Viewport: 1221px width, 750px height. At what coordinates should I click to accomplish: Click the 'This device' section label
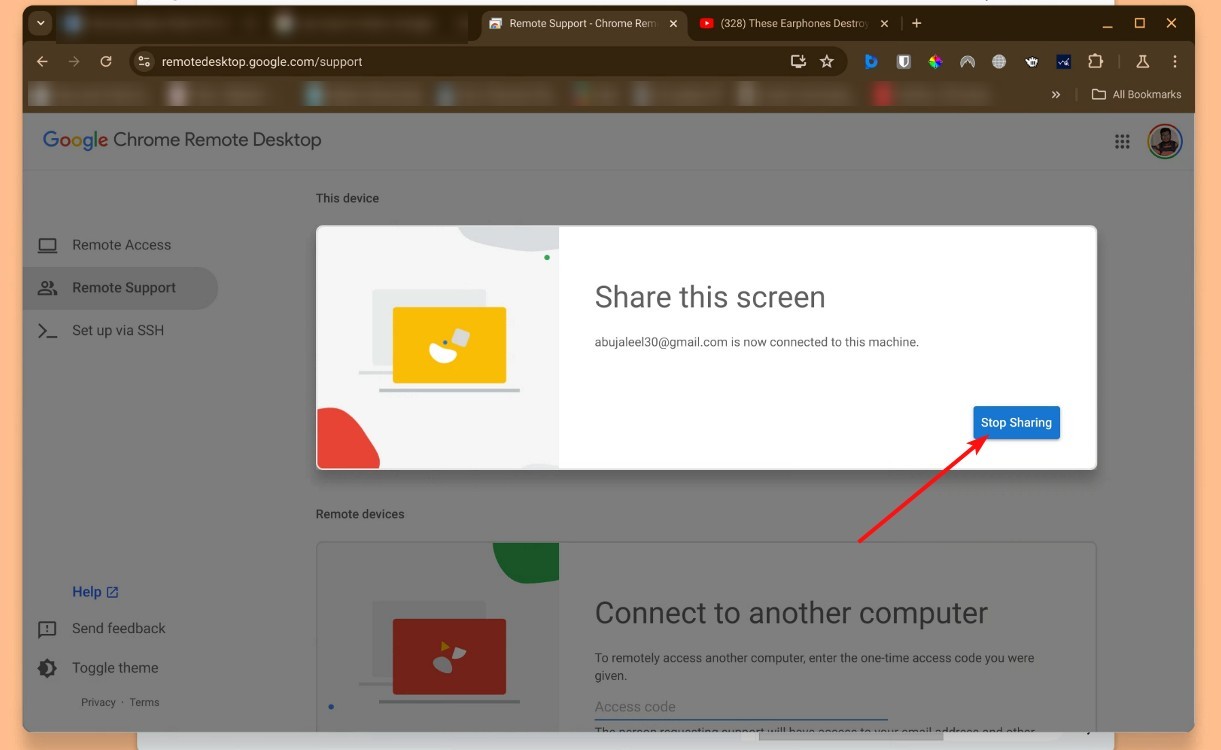pos(347,198)
